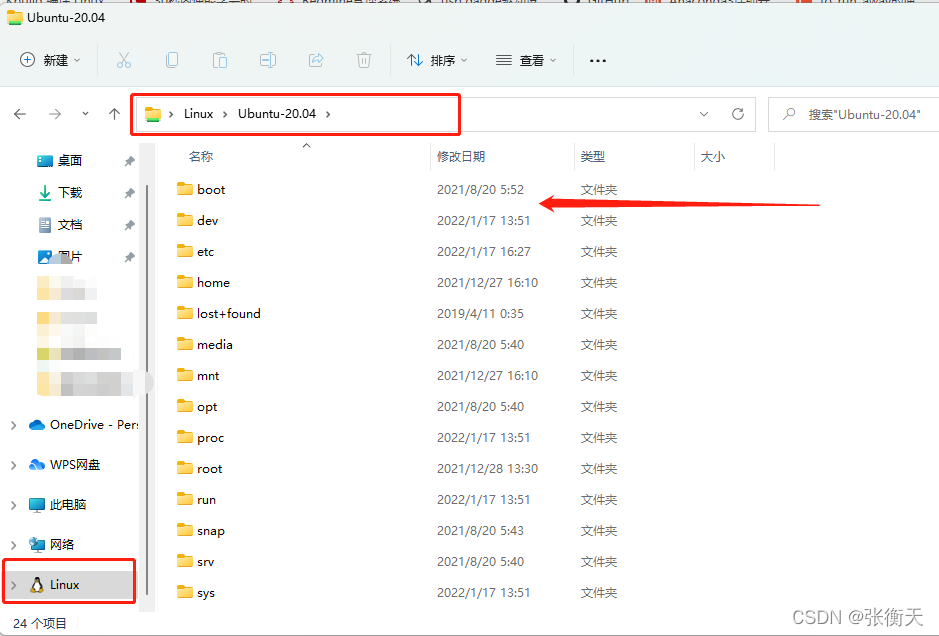The width and height of the screenshot is (939, 636).
Task: Open the 排序 sort dropdown
Action: (437, 60)
